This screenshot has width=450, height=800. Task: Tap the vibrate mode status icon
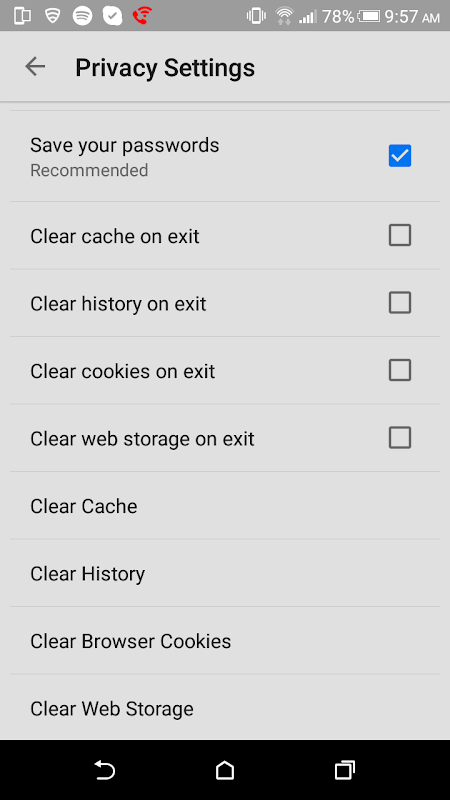(256, 16)
